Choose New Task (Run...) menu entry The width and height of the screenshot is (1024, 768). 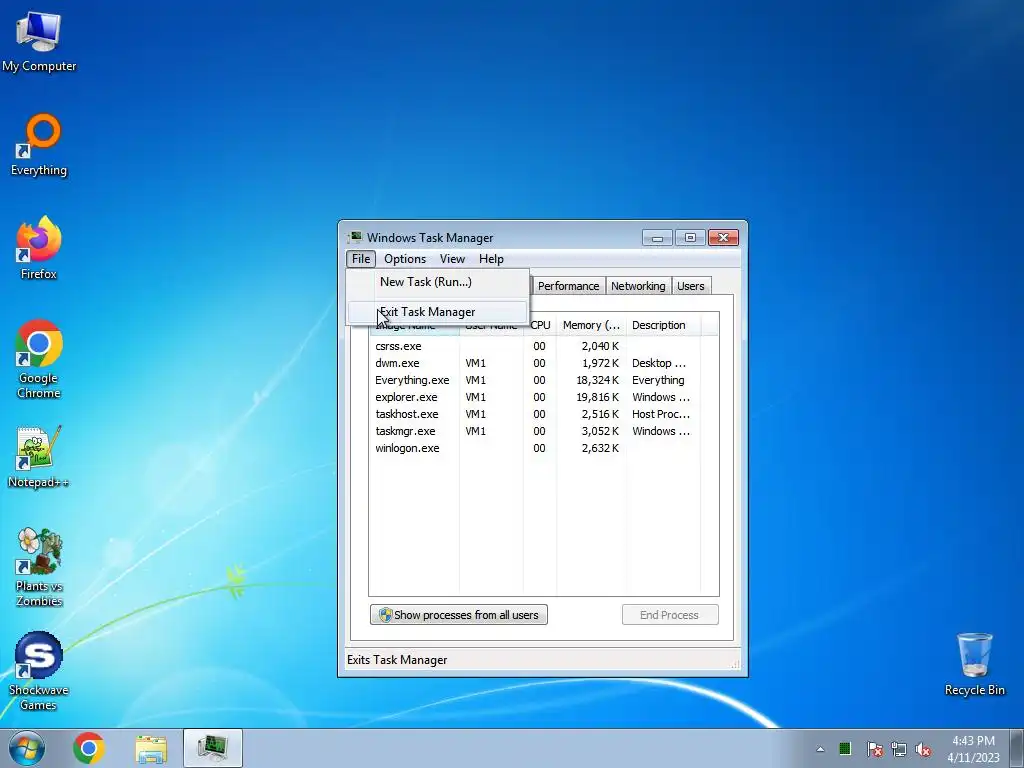pos(438,282)
